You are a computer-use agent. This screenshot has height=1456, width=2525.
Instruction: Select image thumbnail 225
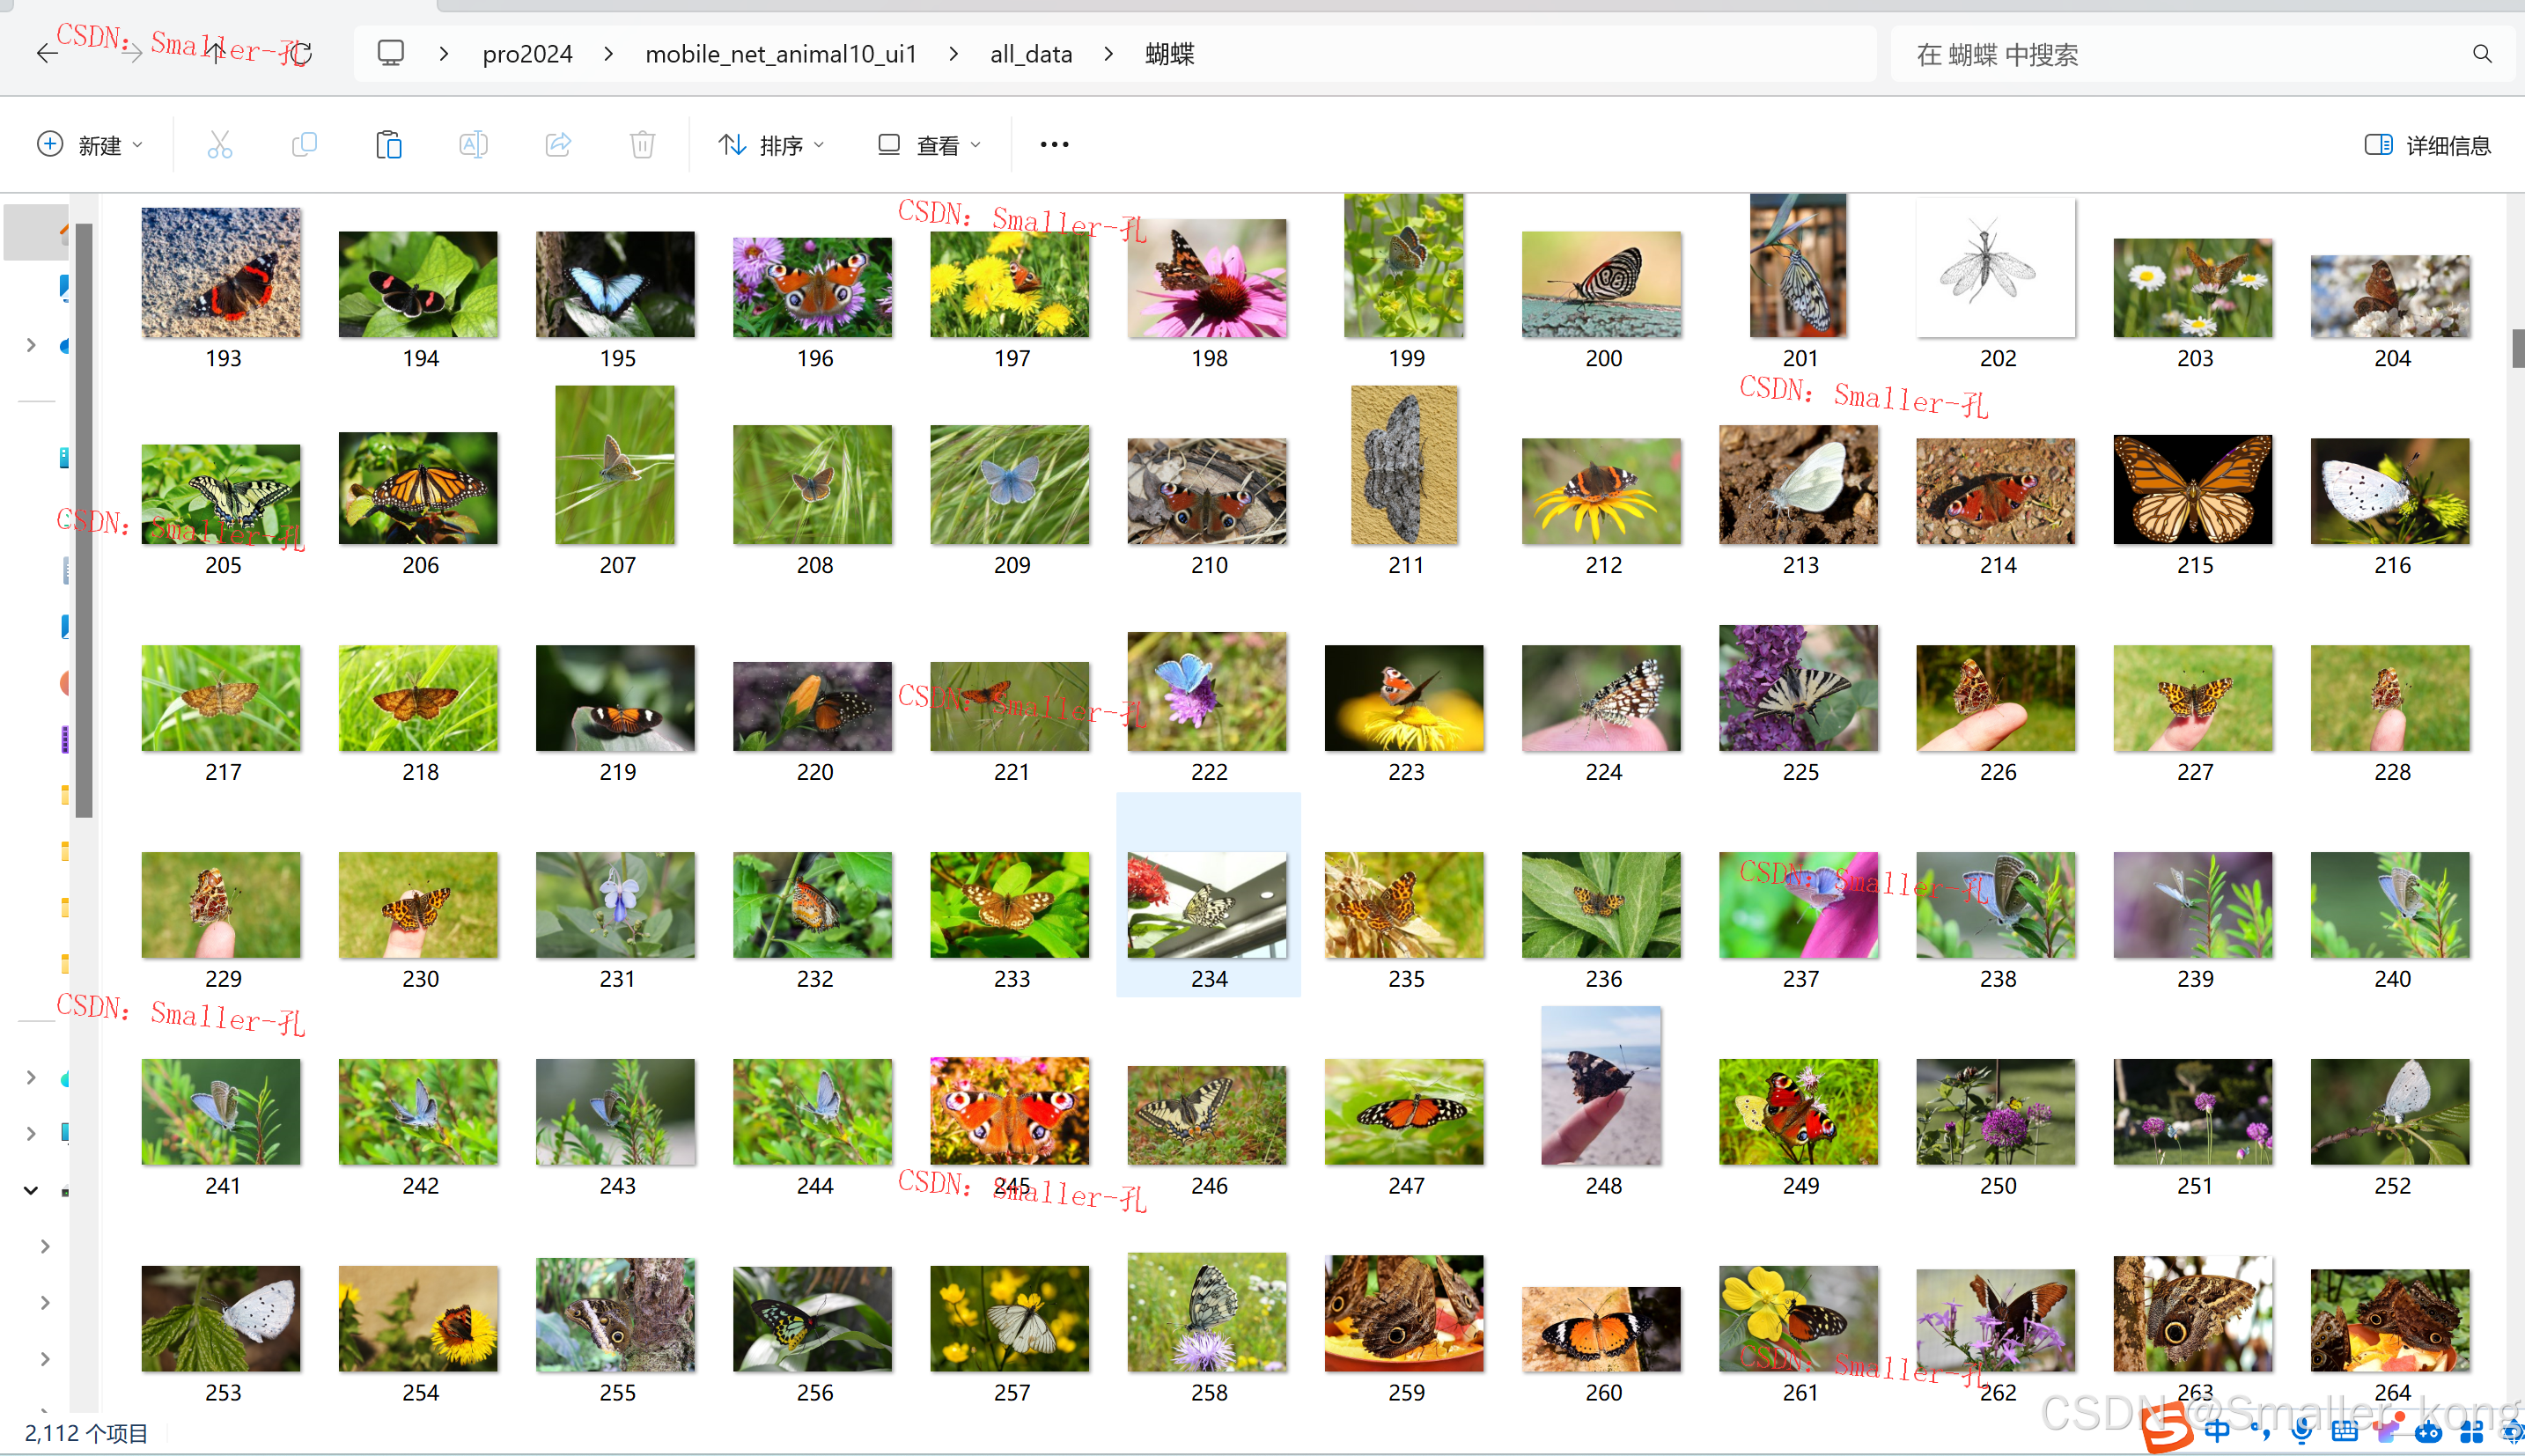coord(1798,688)
